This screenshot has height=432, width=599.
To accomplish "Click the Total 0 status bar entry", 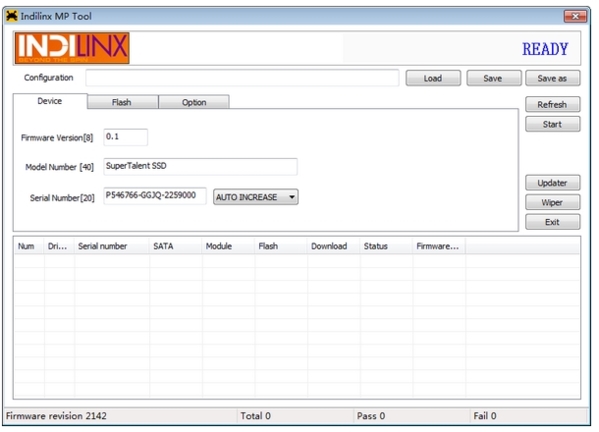I will click(x=256, y=416).
